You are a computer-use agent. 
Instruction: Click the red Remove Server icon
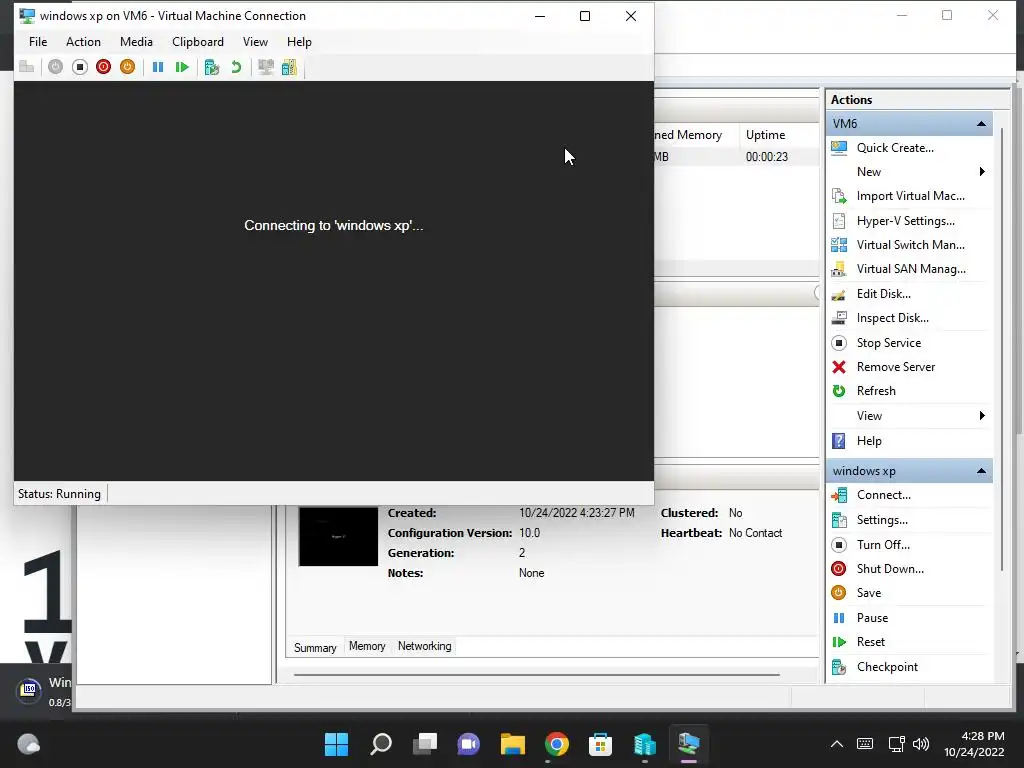pyautogui.click(x=839, y=367)
